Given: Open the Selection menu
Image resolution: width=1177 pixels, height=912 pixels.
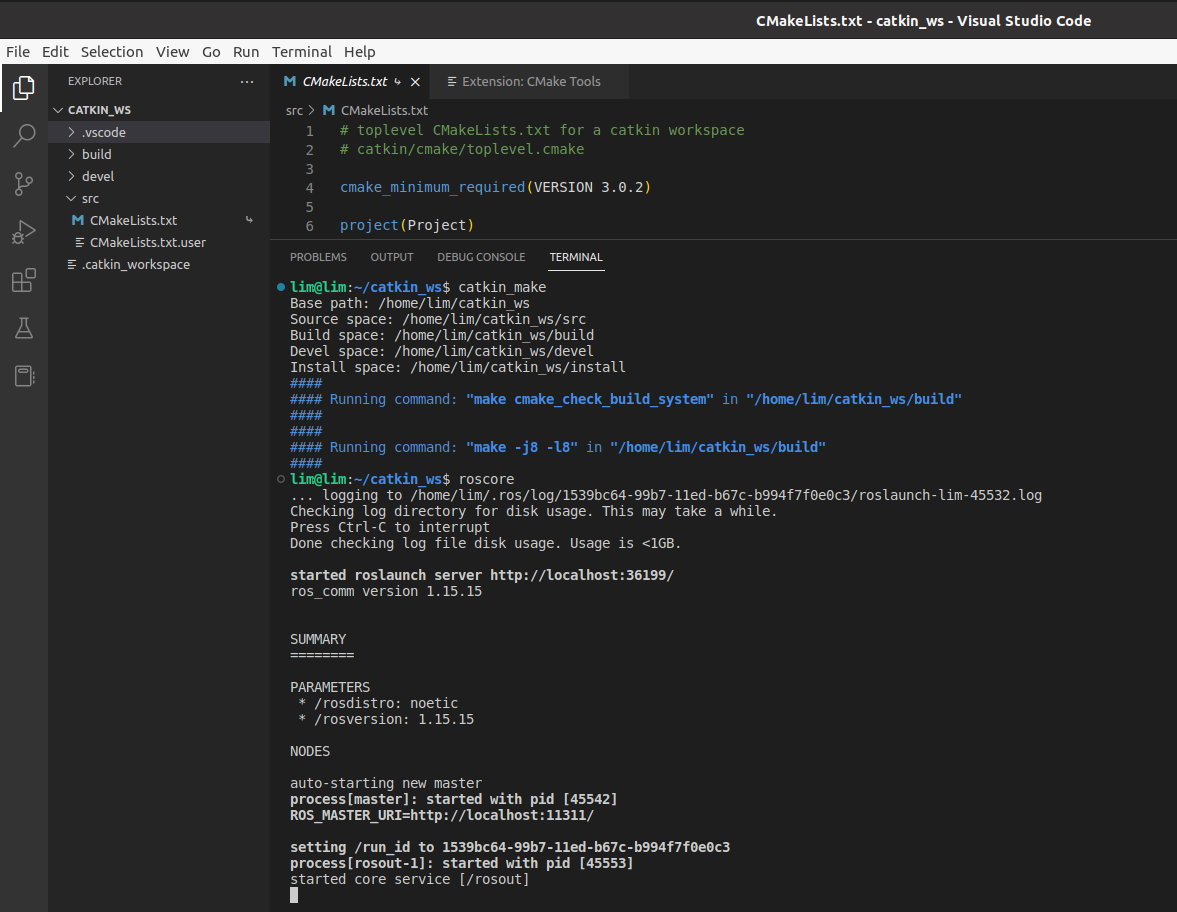Looking at the screenshot, I should click(112, 52).
